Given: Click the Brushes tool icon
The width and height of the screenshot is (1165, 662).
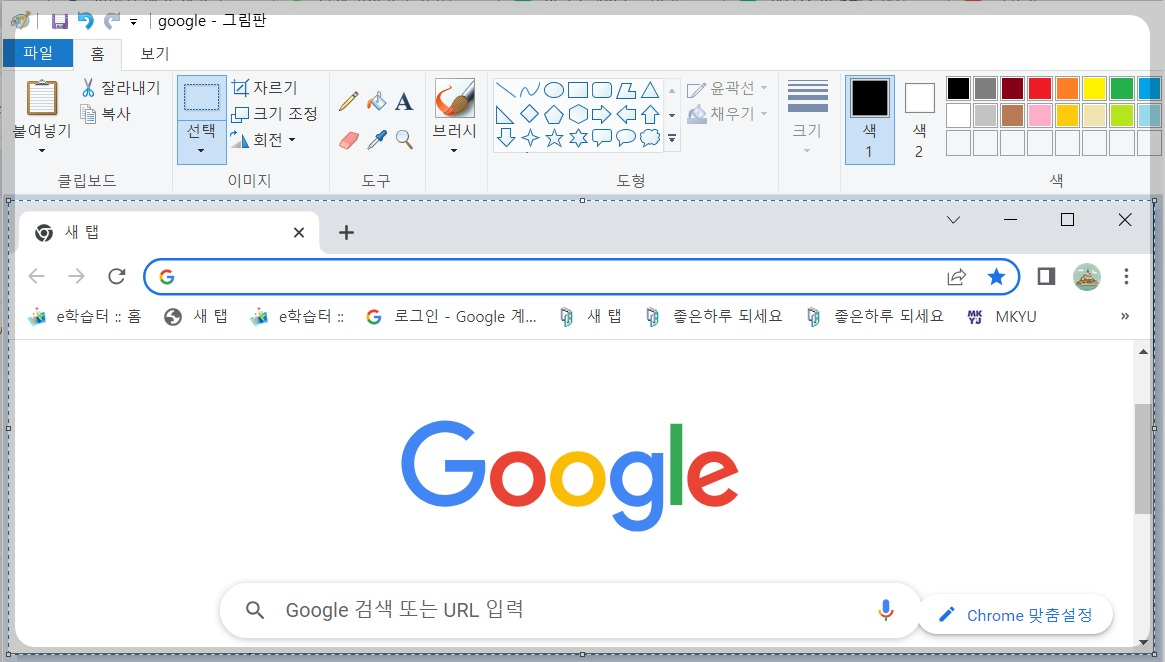Looking at the screenshot, I should pos(455,98).
